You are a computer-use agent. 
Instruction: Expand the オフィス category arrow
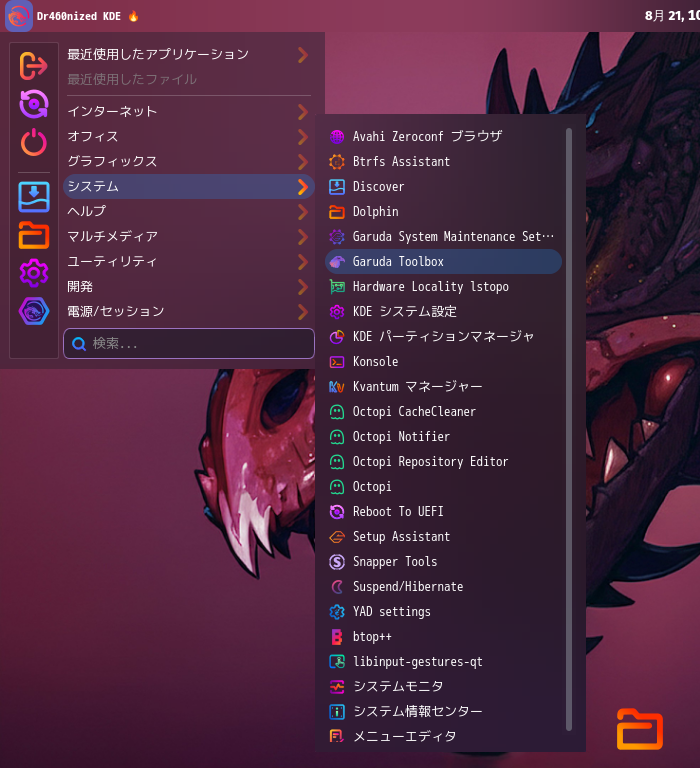click(303, 137)
